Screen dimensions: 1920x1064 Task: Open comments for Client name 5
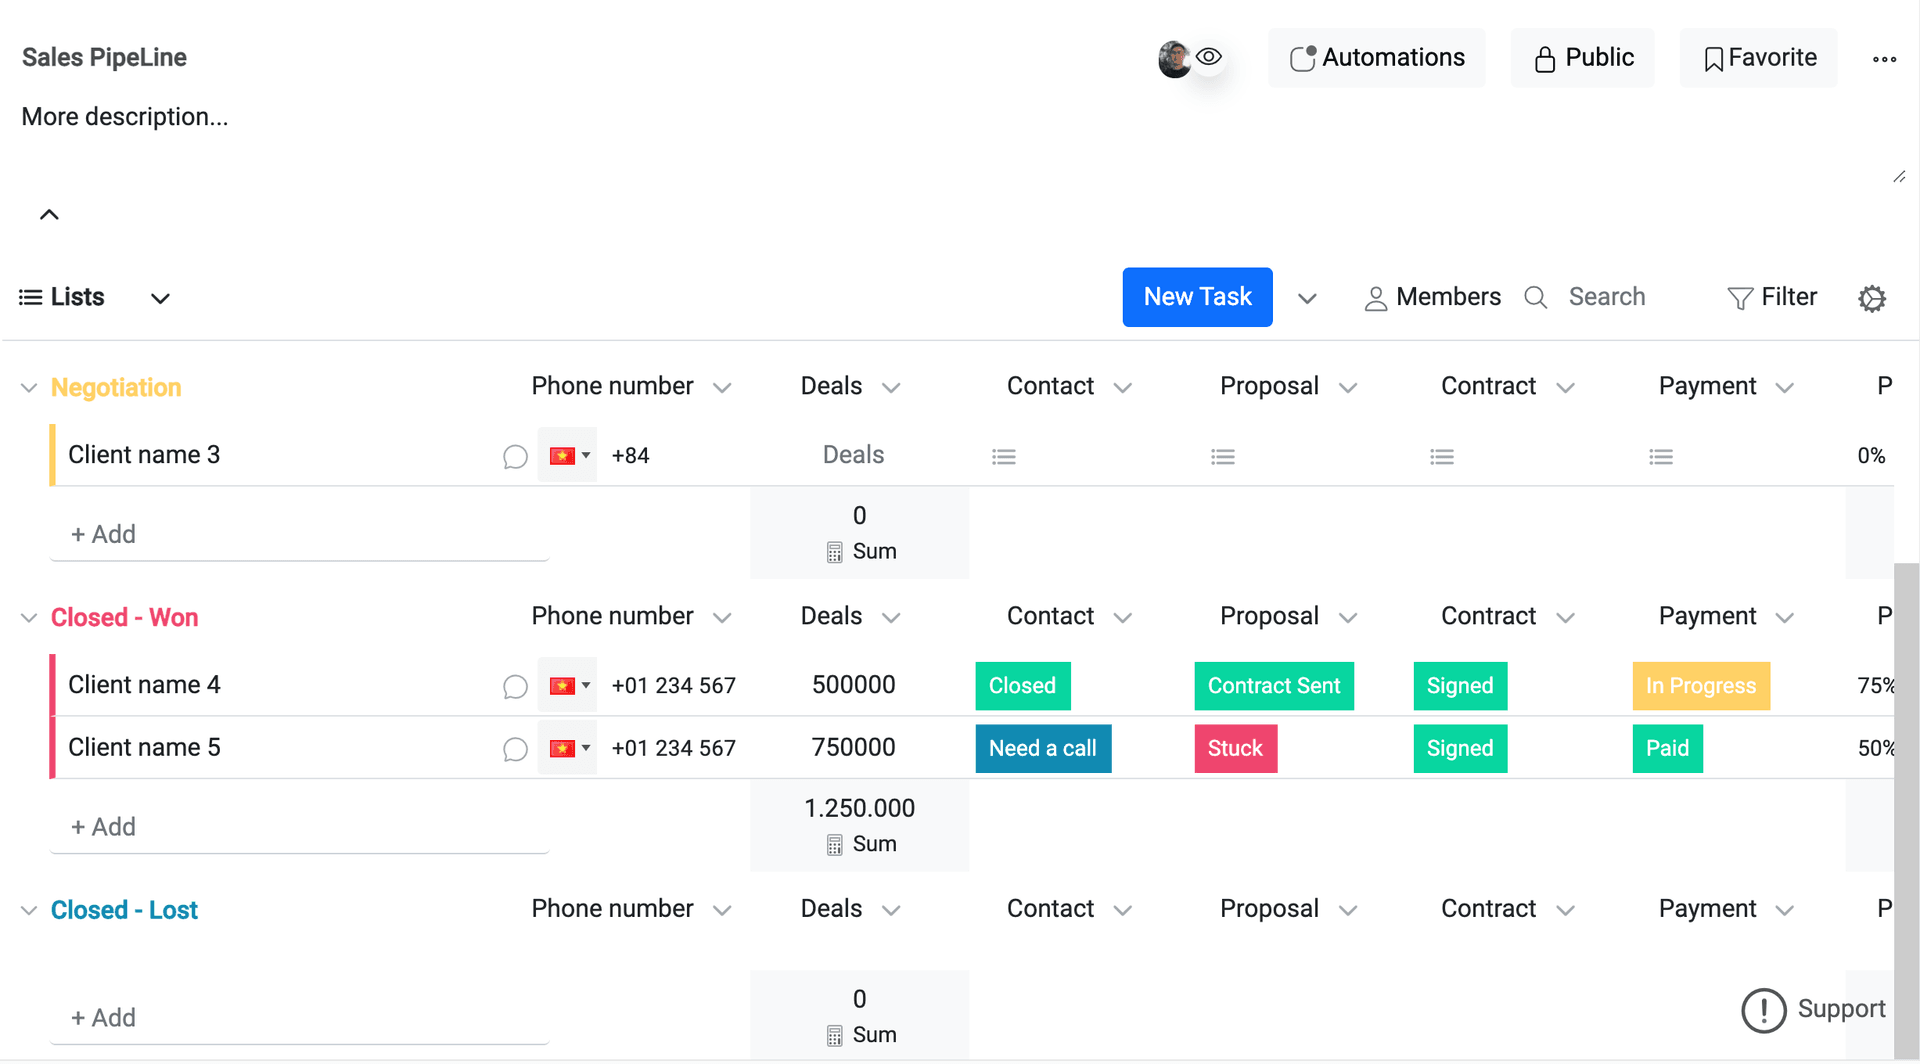(x=515, y=749)
